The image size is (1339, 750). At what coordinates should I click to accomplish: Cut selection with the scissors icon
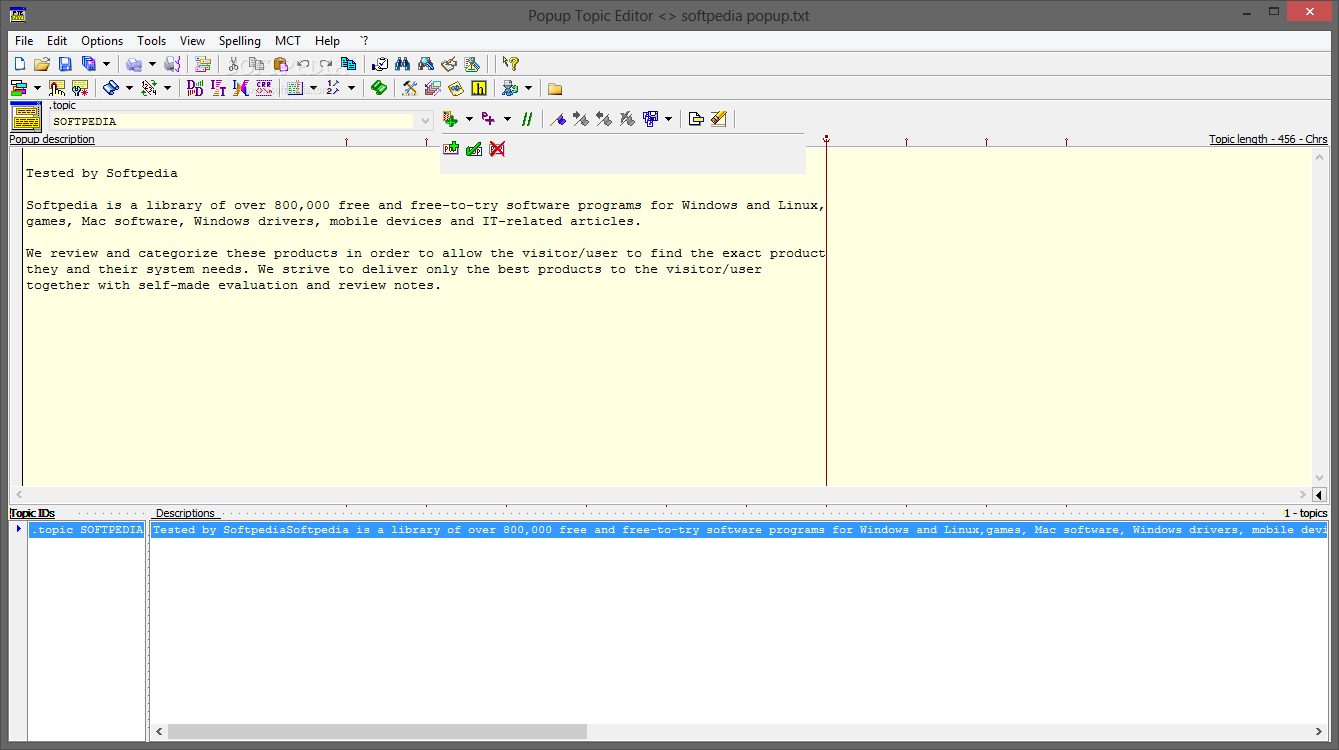(x=233, y=64)
